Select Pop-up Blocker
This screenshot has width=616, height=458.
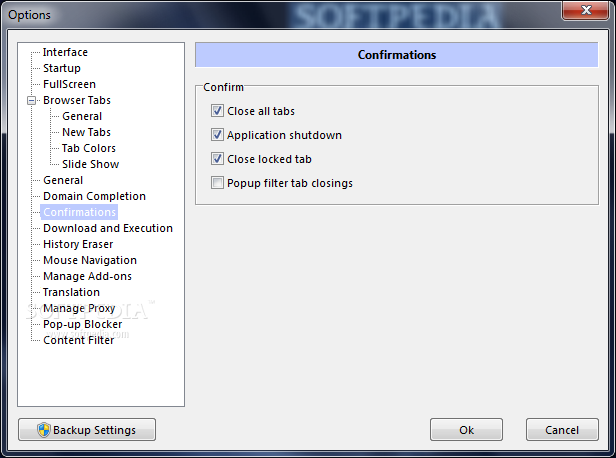point(82,324)
